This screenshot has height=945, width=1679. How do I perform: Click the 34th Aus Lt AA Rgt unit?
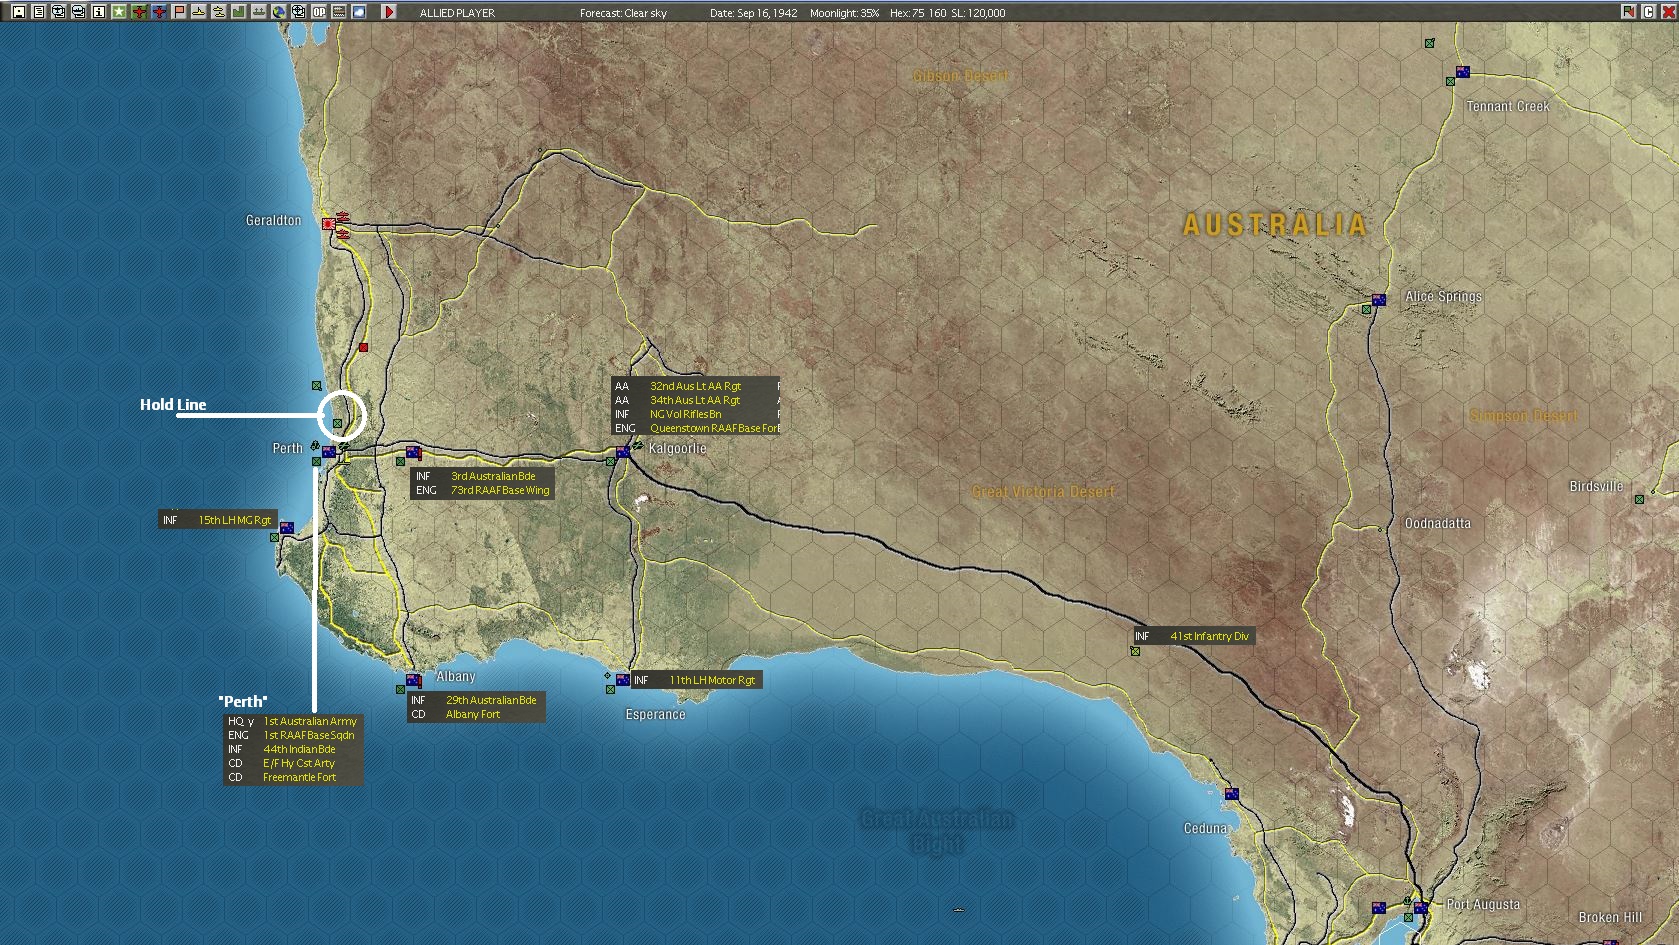(695, 400)
